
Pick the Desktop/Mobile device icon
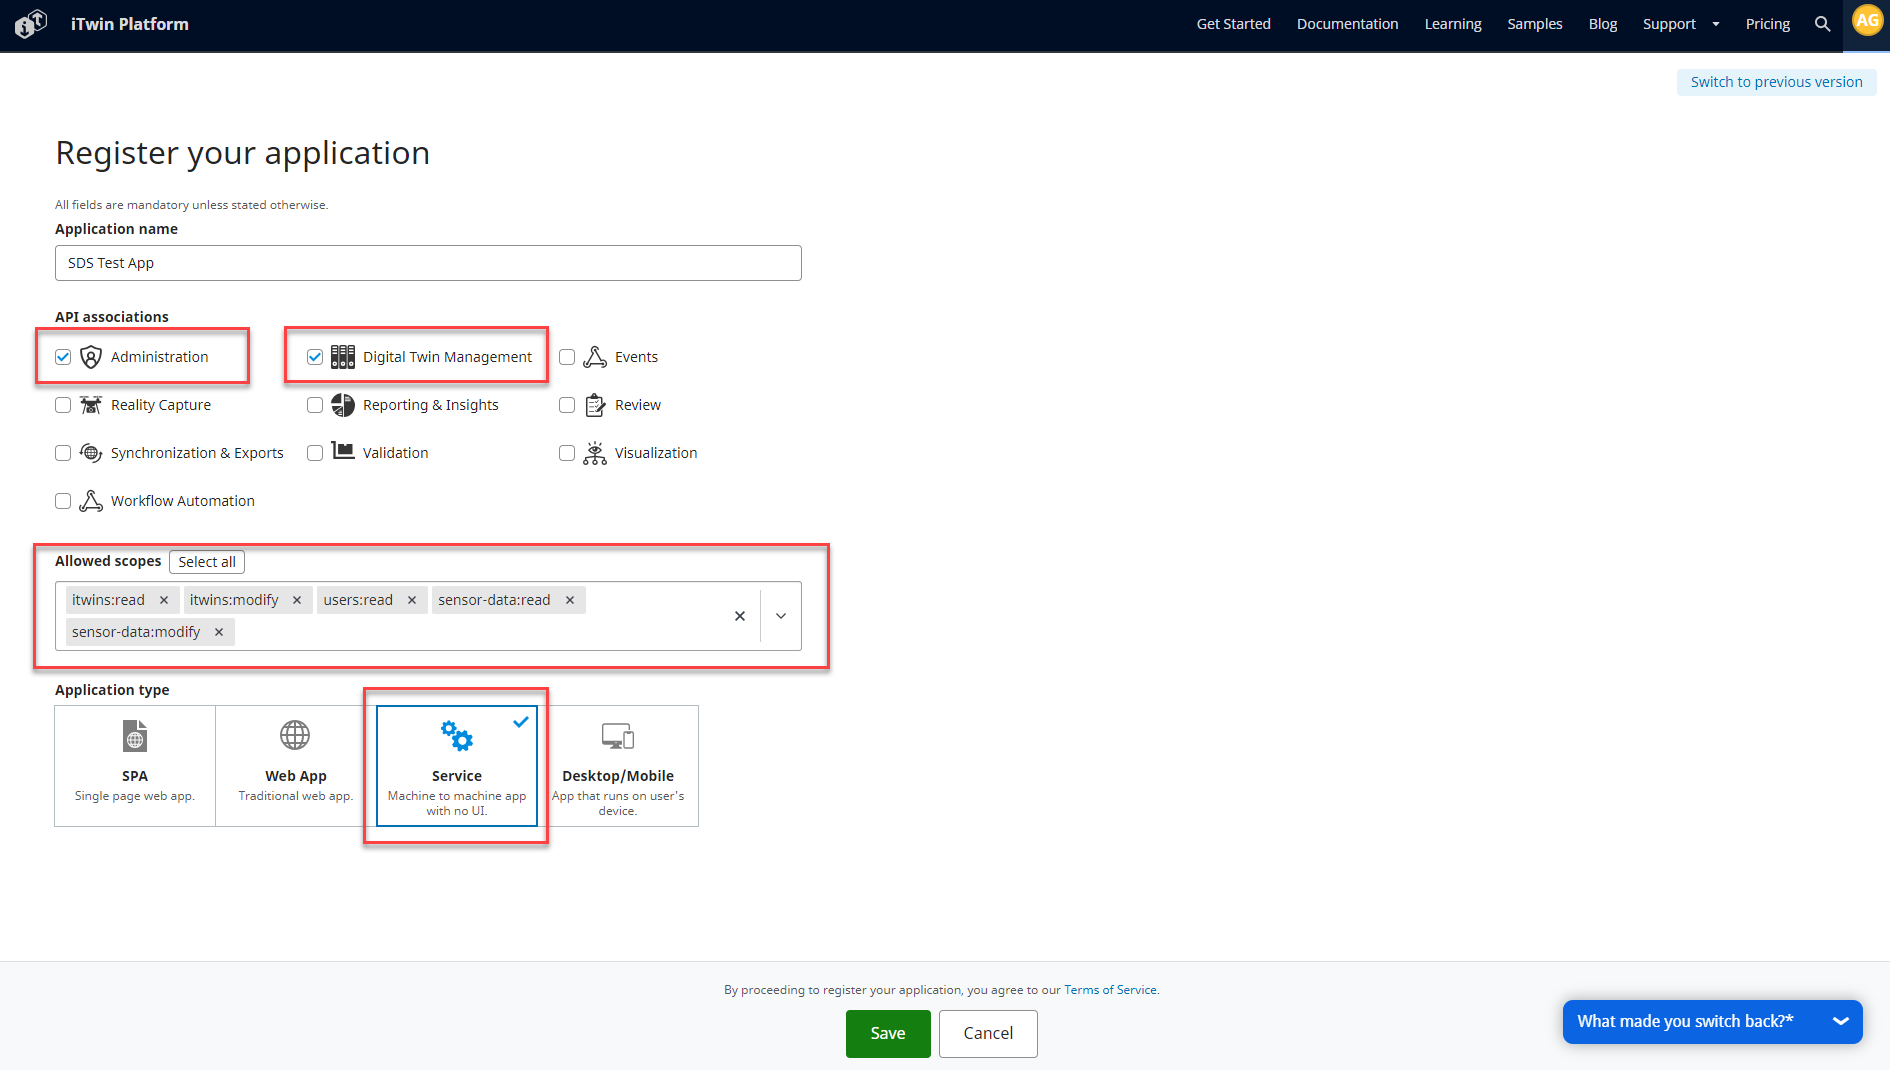617,736
